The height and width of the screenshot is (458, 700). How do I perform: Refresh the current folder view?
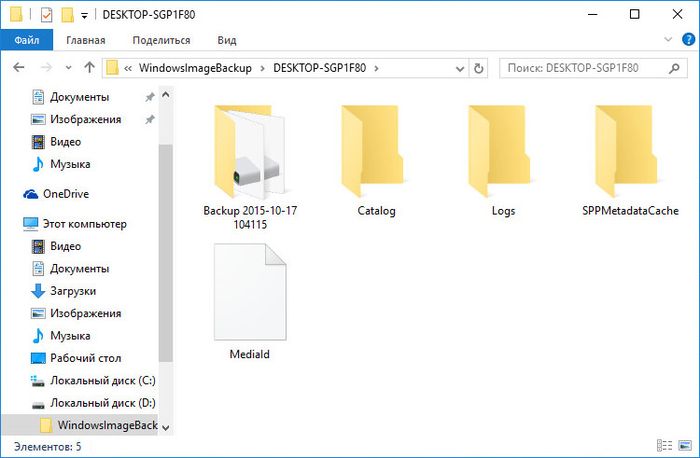click(478, 68)
